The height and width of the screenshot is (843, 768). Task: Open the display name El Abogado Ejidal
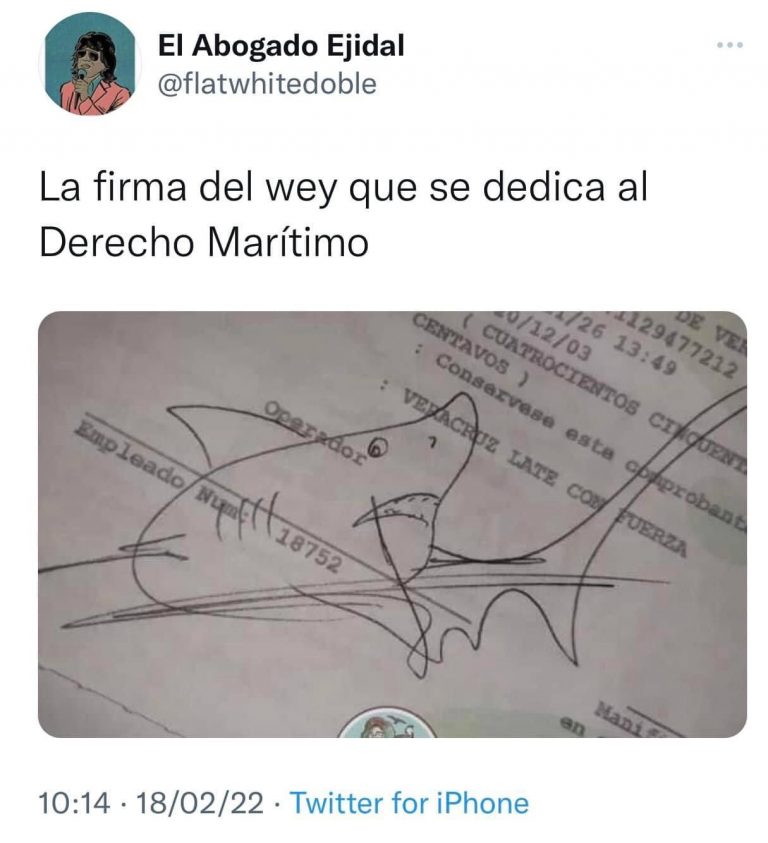tap(281, 45)
